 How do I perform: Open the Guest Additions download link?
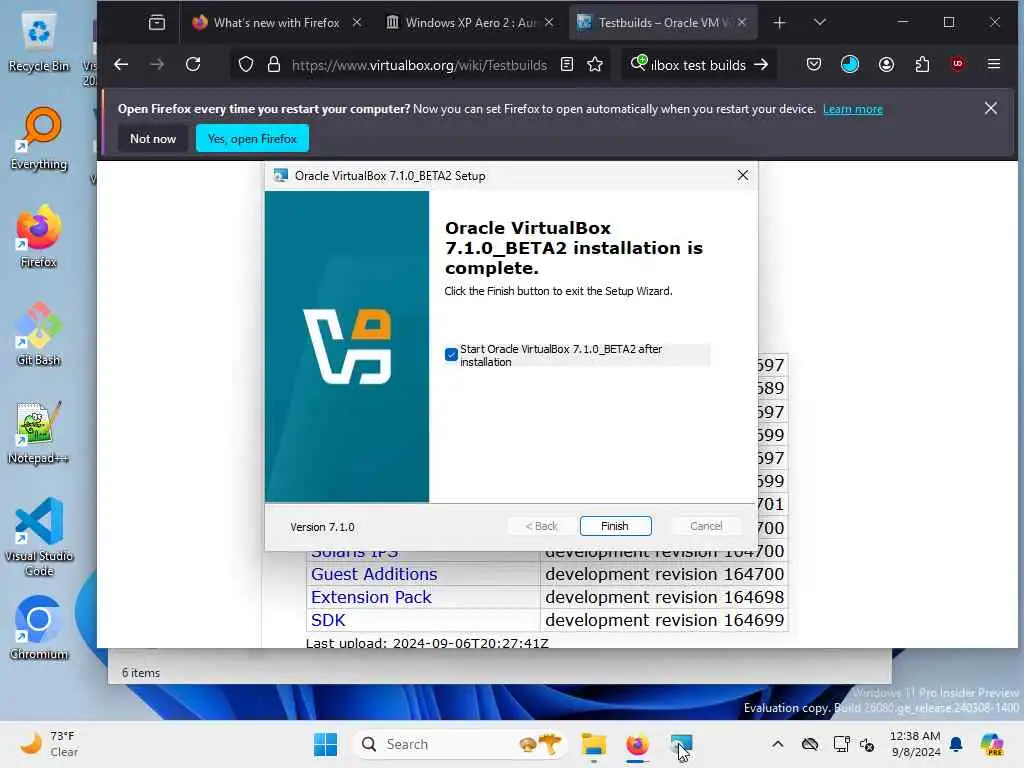374,574
